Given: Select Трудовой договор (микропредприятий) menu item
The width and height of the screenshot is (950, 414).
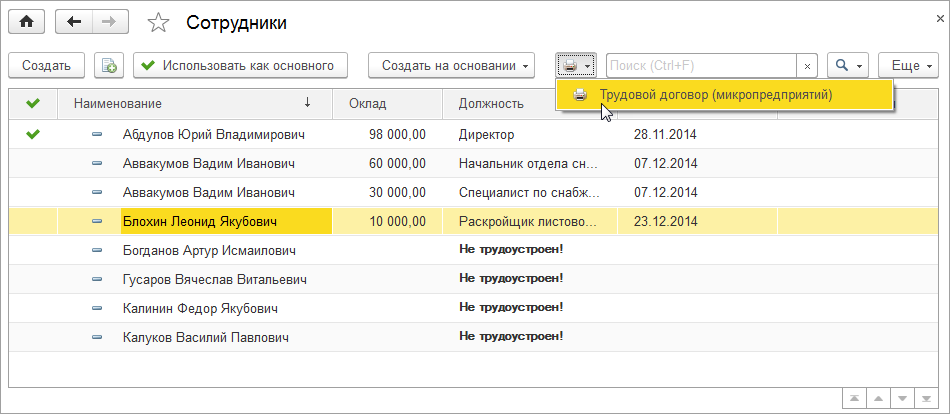Looking at the screenshot, I should [714, 95].
